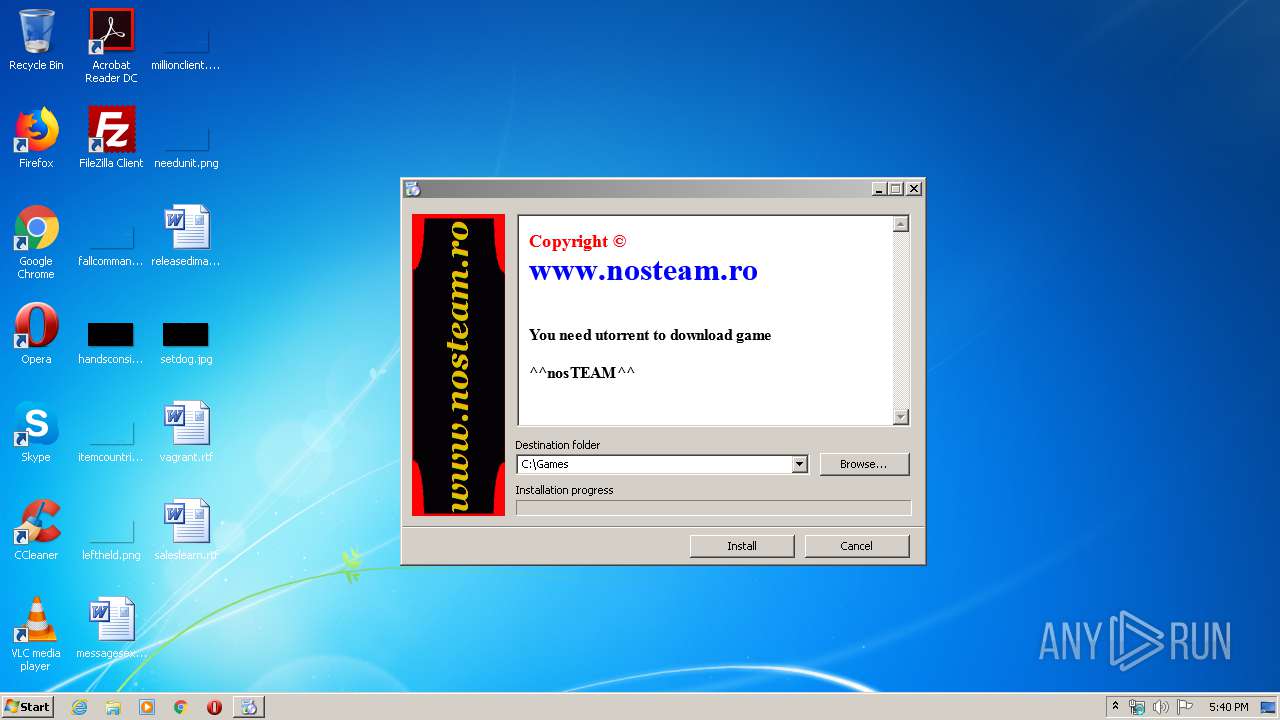1280x720 pixels.
Task: Minimize the installer window
Action: coord(879,188)
